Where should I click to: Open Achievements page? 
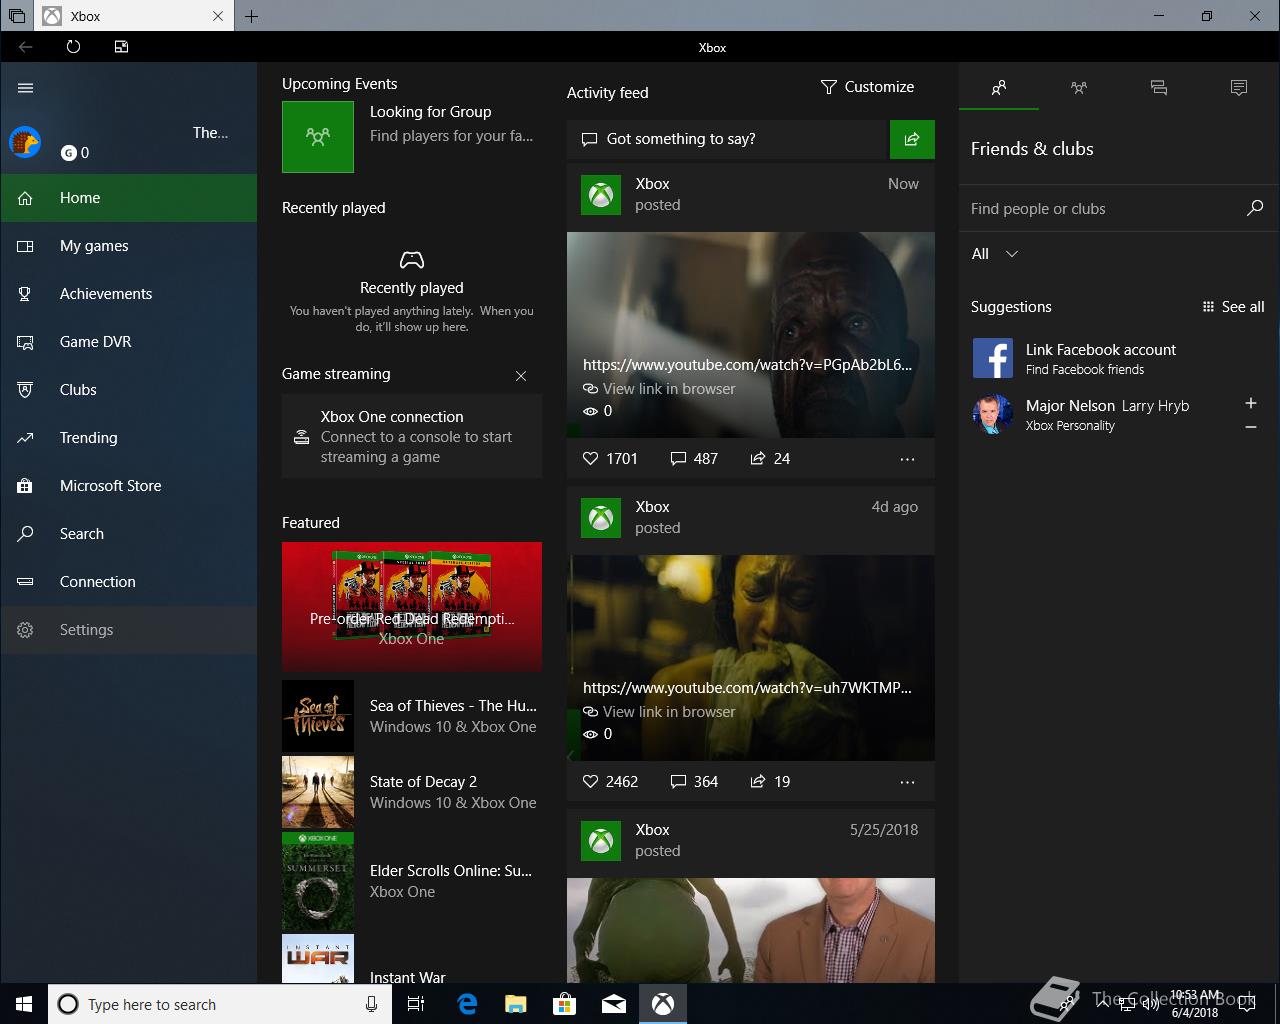point(128,294)
